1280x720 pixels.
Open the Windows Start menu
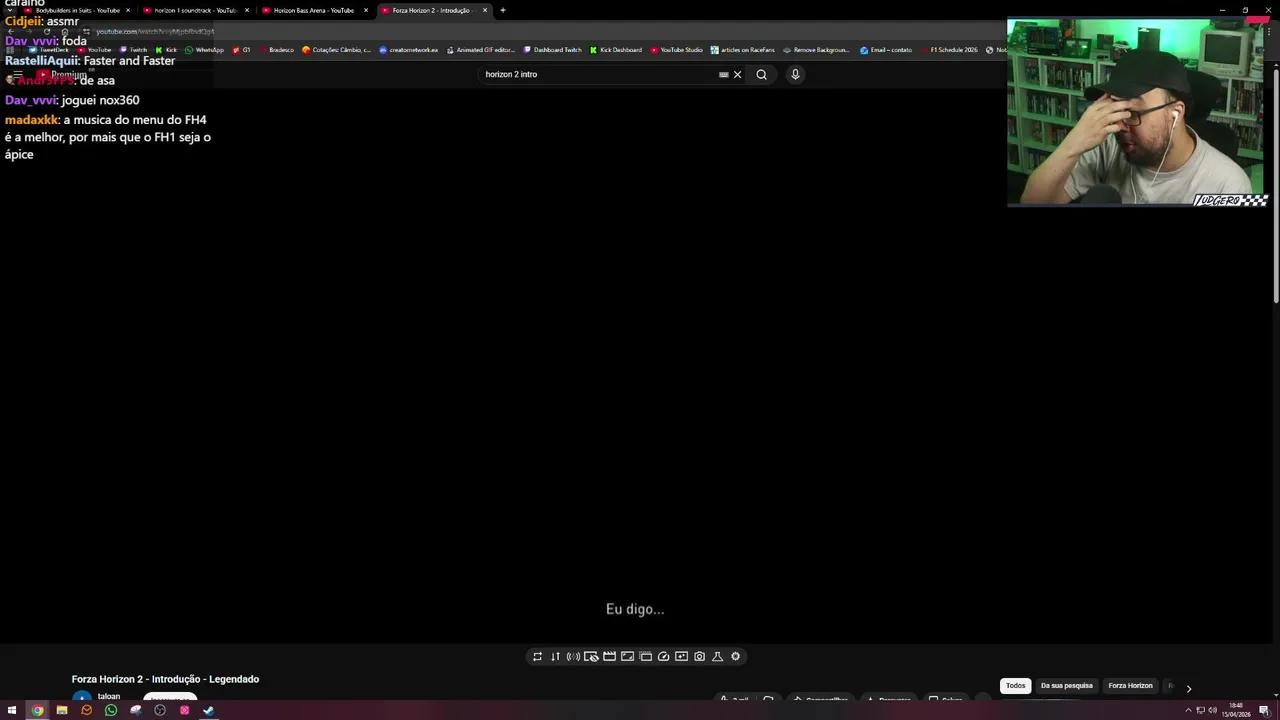[x=12, y=711]
